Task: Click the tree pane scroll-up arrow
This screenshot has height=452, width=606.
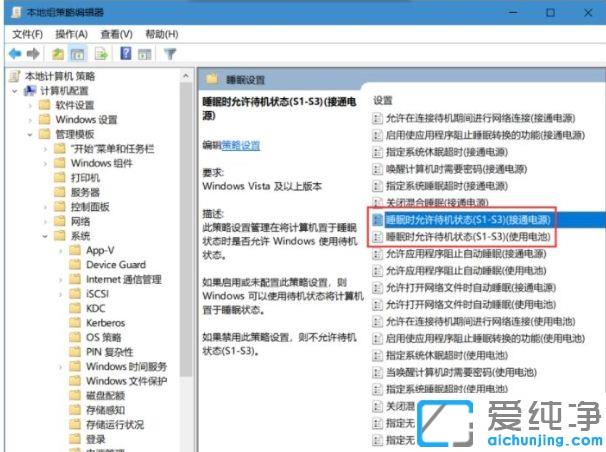Action: pyautogui.click(x=186, y=76)
